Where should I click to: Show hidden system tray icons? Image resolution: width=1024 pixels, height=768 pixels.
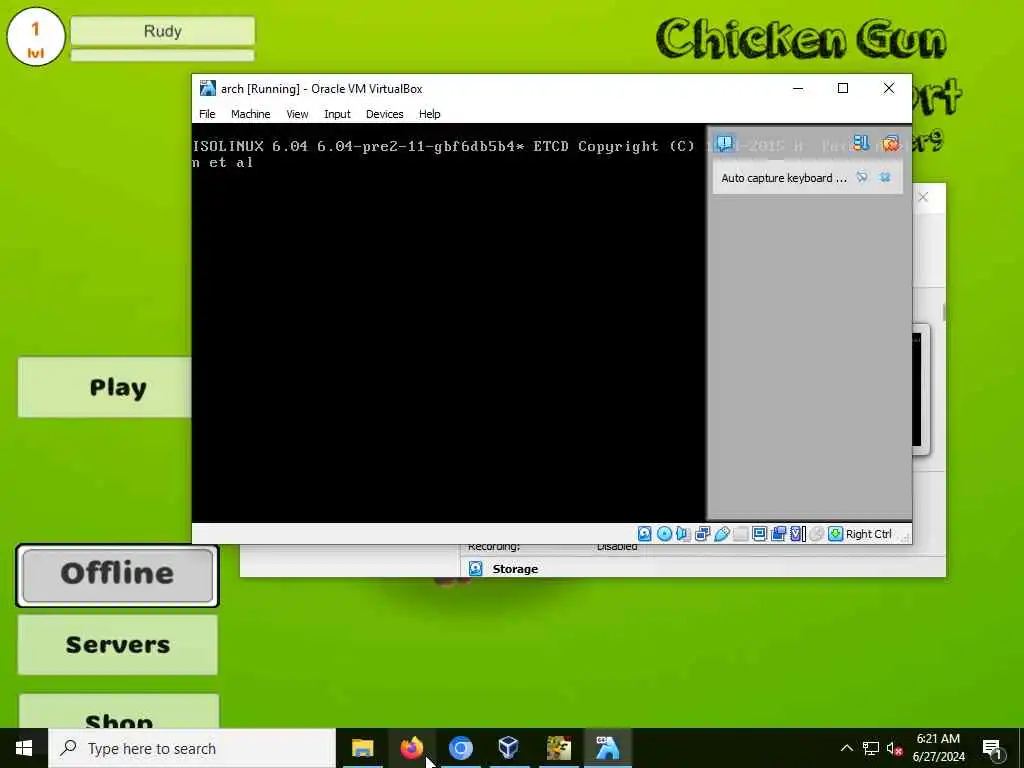[x=846, y=748]
